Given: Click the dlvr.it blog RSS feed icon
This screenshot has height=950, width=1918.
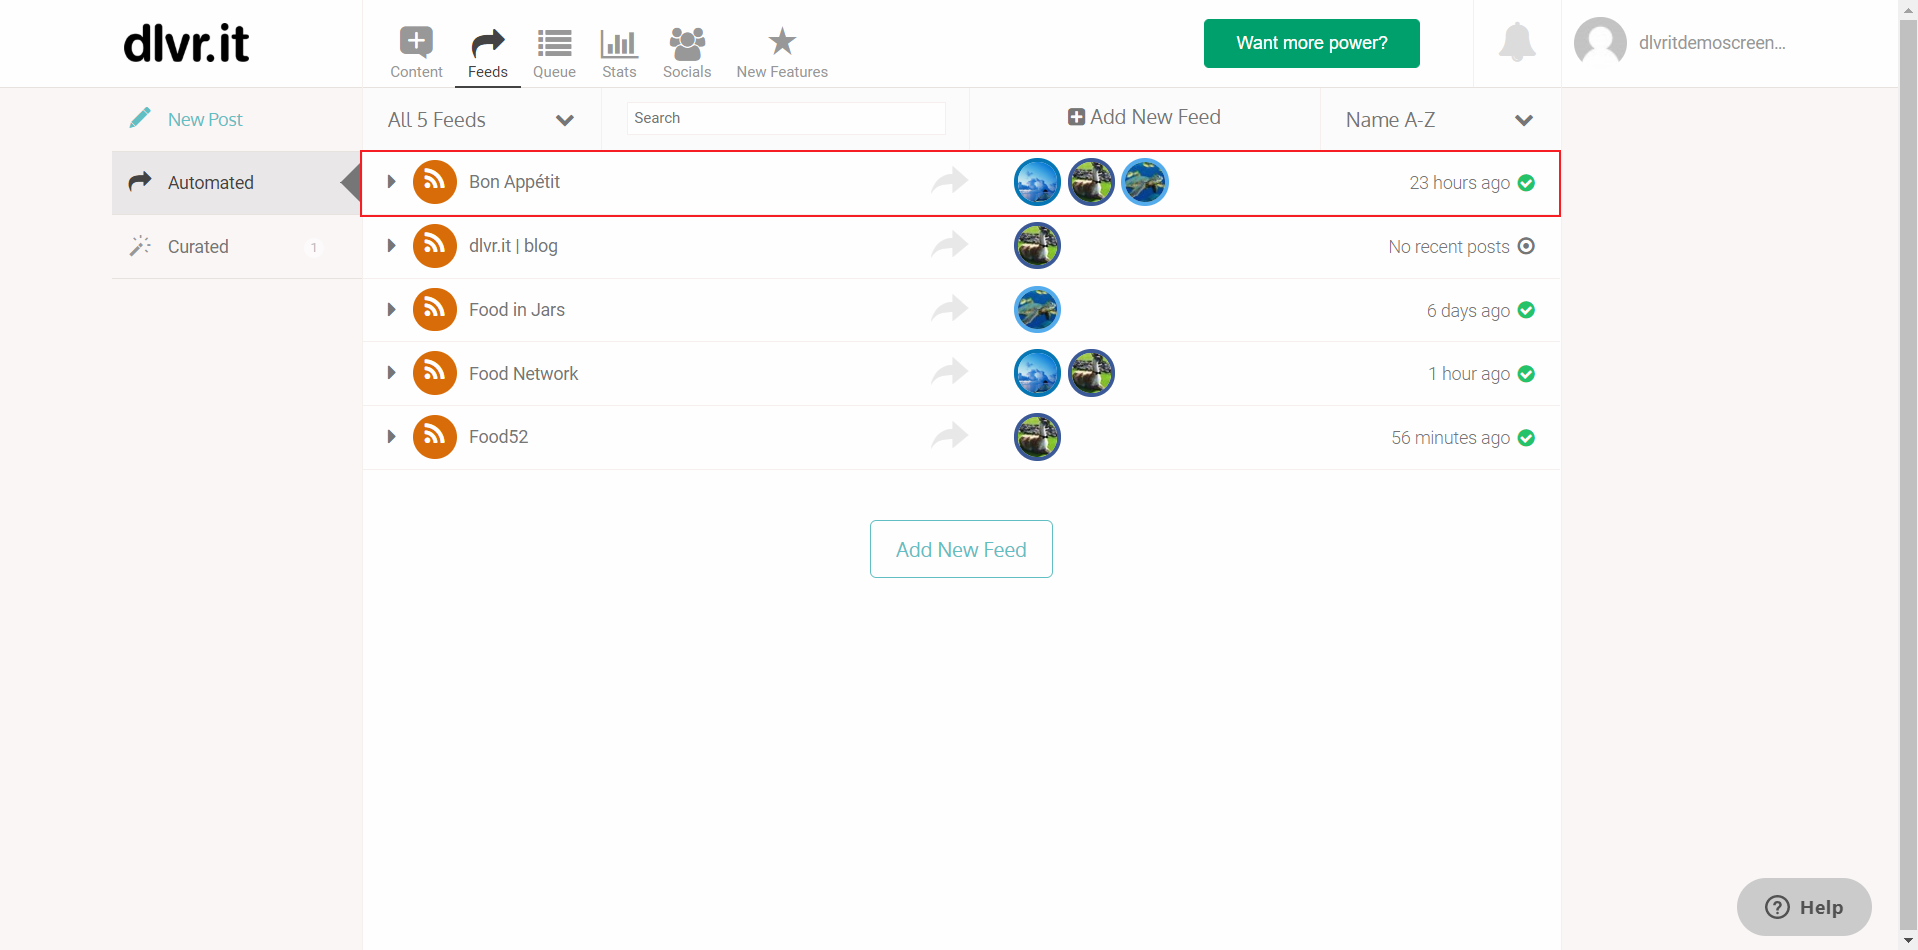Looking at the screenshot, I should 435,246.
